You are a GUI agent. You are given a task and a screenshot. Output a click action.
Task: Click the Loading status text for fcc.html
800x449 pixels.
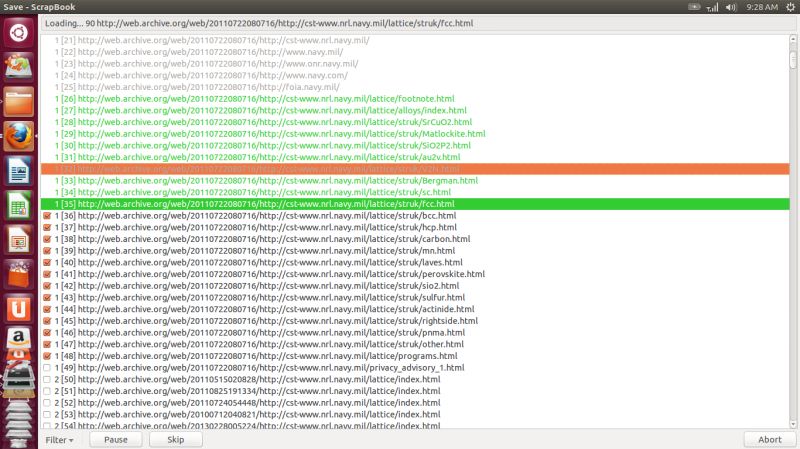click(x=259, y=23)
